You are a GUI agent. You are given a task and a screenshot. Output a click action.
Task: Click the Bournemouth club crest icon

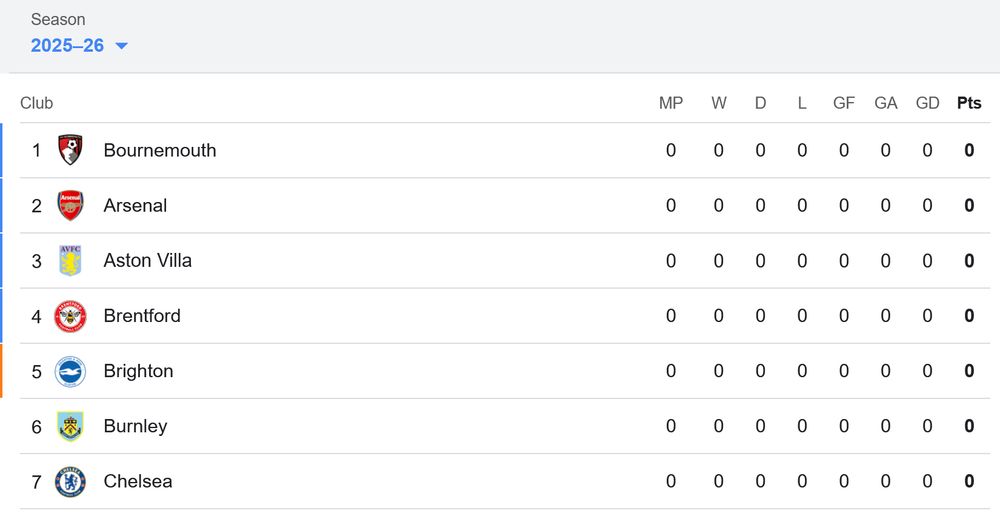(x=70, y=150)
